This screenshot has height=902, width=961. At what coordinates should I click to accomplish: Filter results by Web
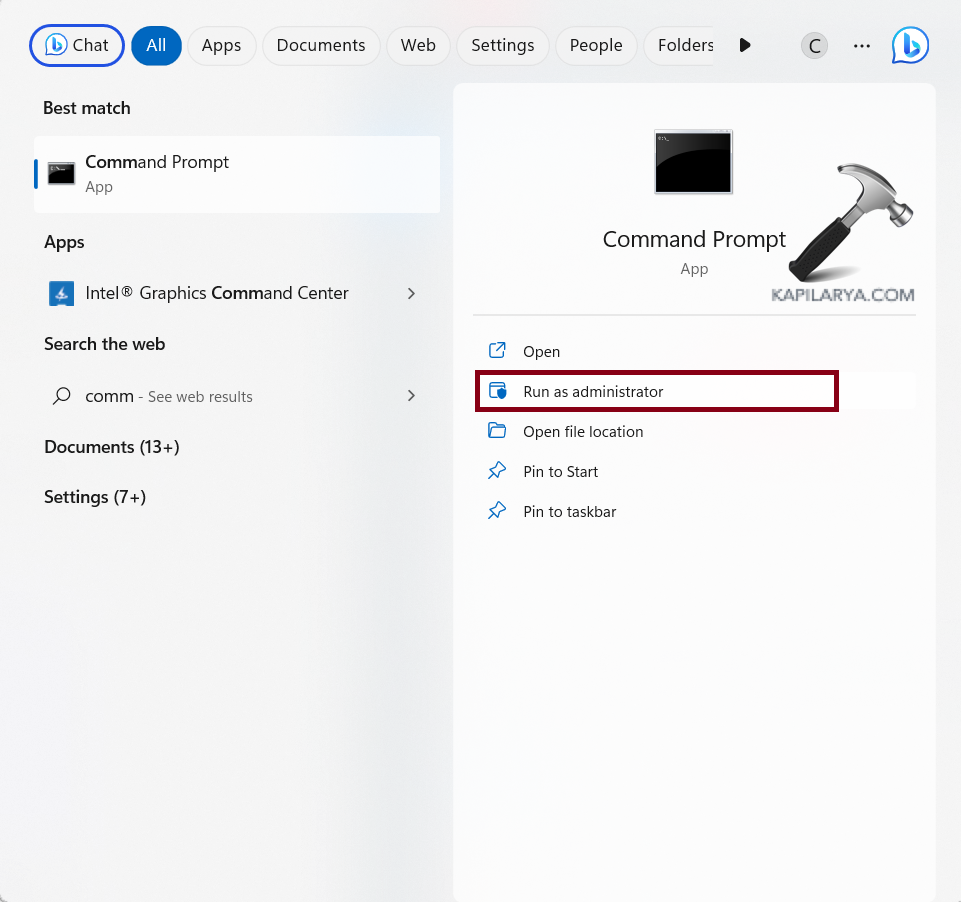(x=418, y=45)
